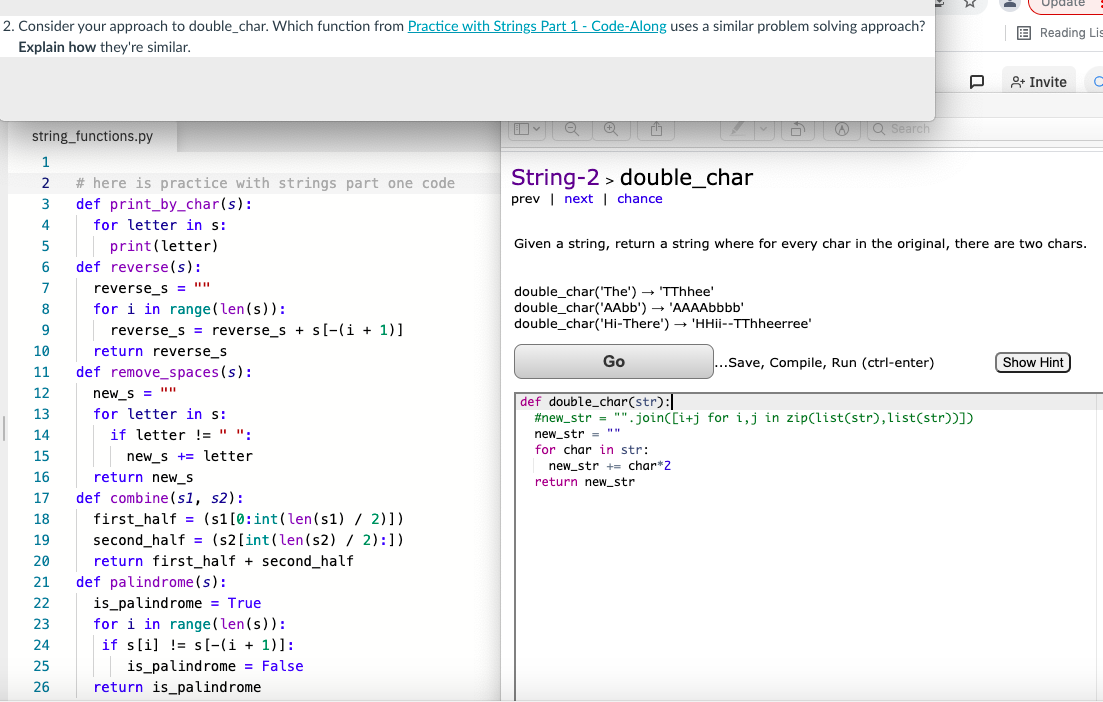Click the double_char problem title

click(686, 177)
